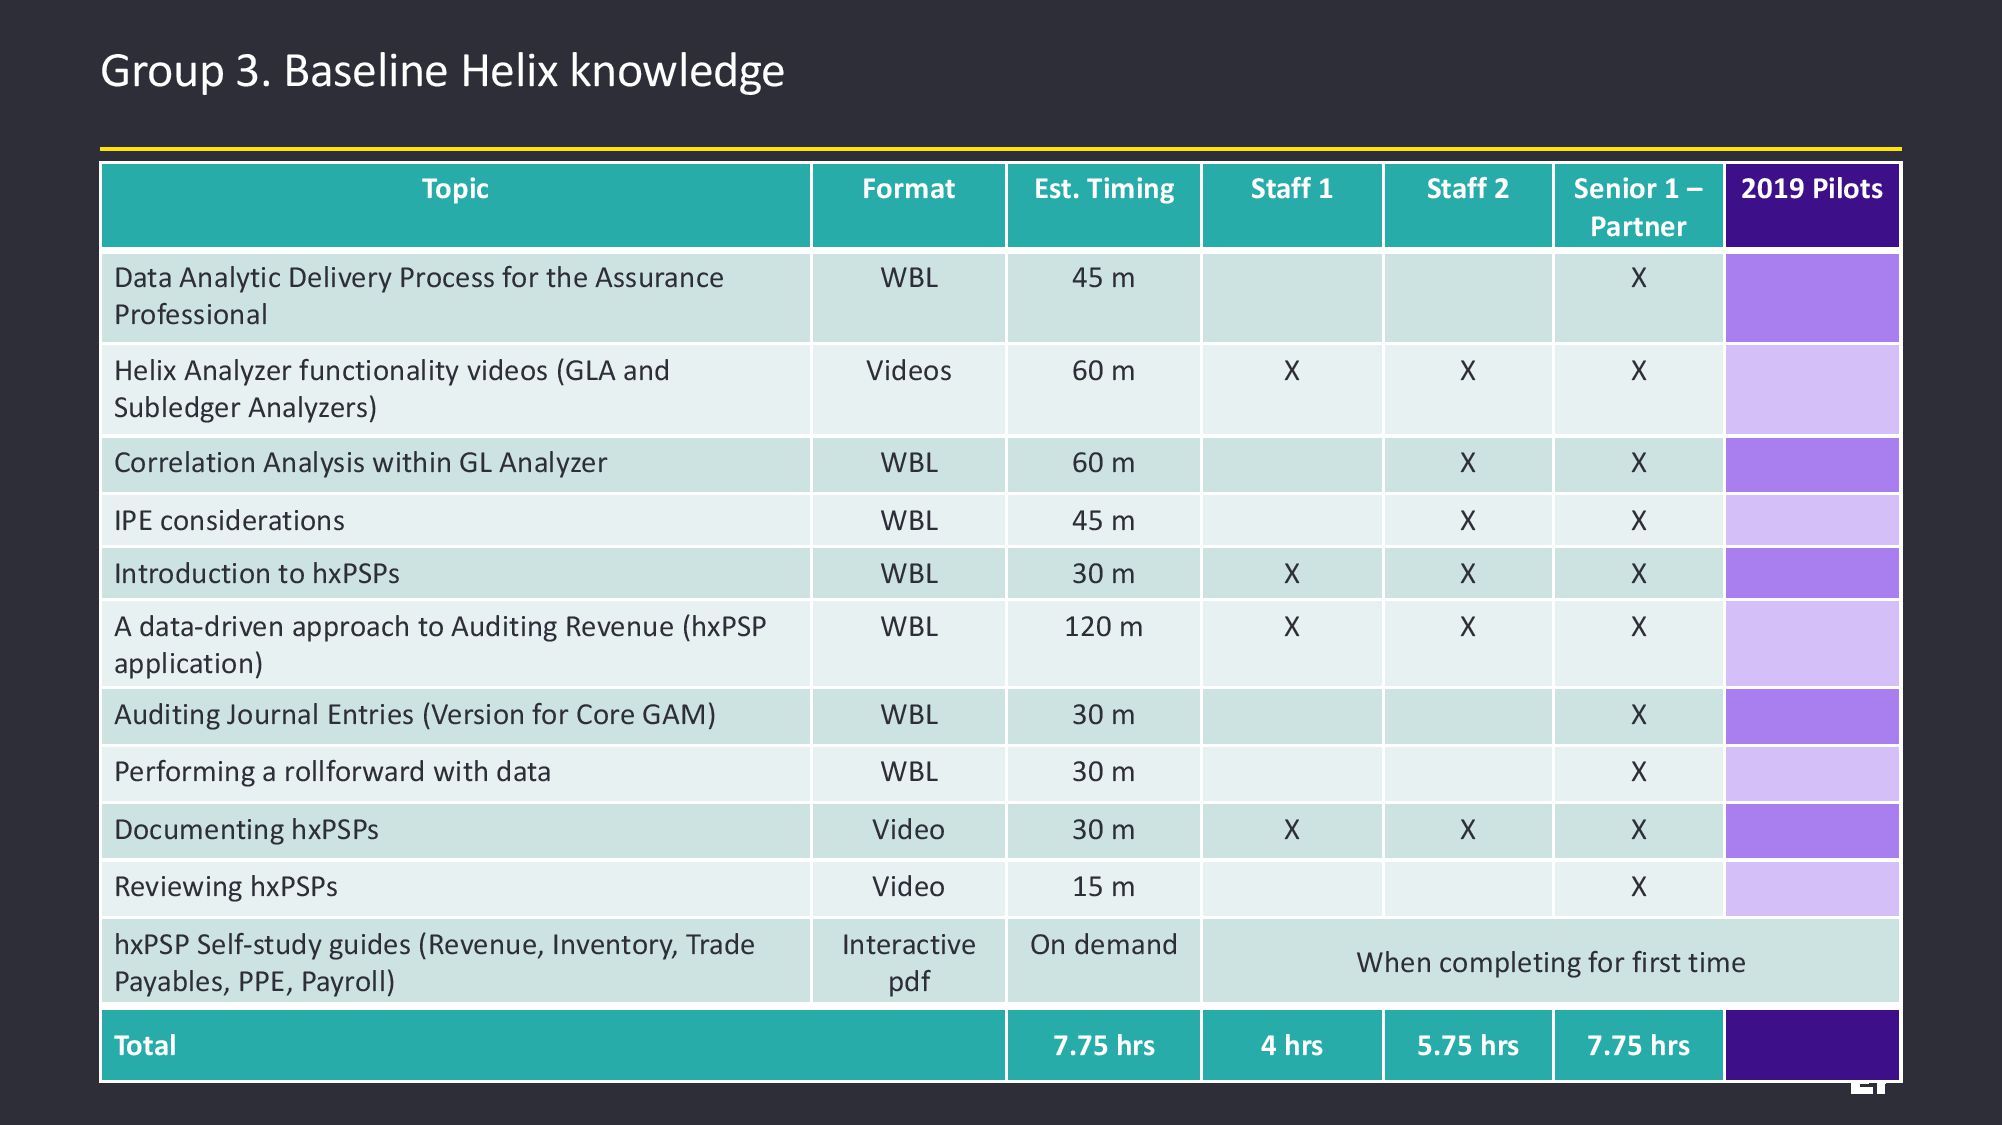This screenshot has width=2002, height=1125.
Task: Select the '120 m' timing cell
Action: click(x=1103, y=627)
